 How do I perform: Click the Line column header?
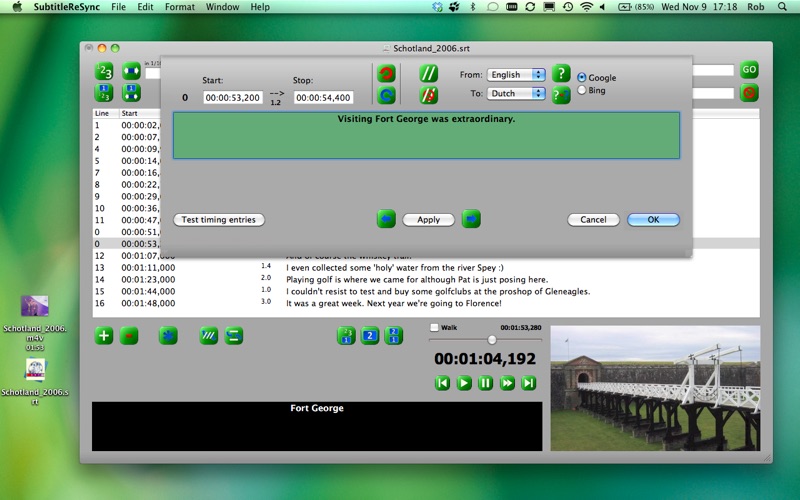[106, 113]
